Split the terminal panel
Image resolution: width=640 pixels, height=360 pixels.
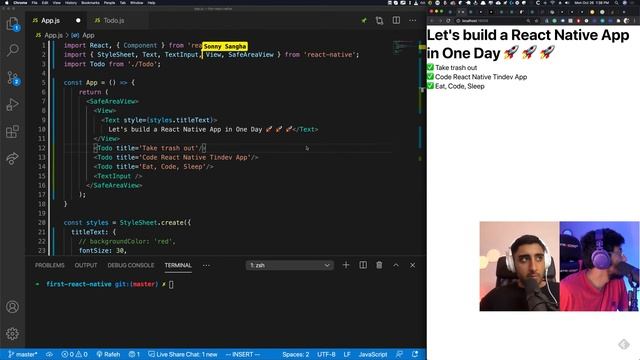click(x=363, y=265)
